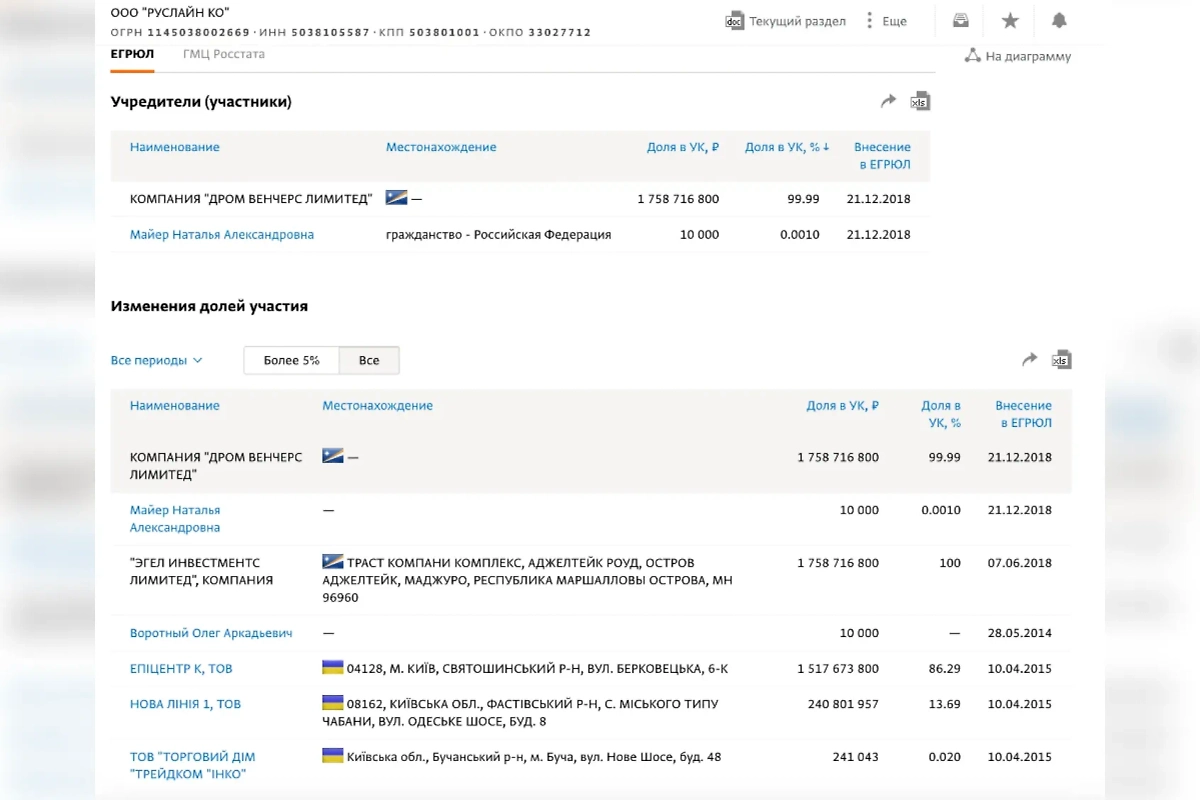Open 'Майер Наталья Александровна' link in founders
Screen dimensions: 1200x800
[221, 235]
